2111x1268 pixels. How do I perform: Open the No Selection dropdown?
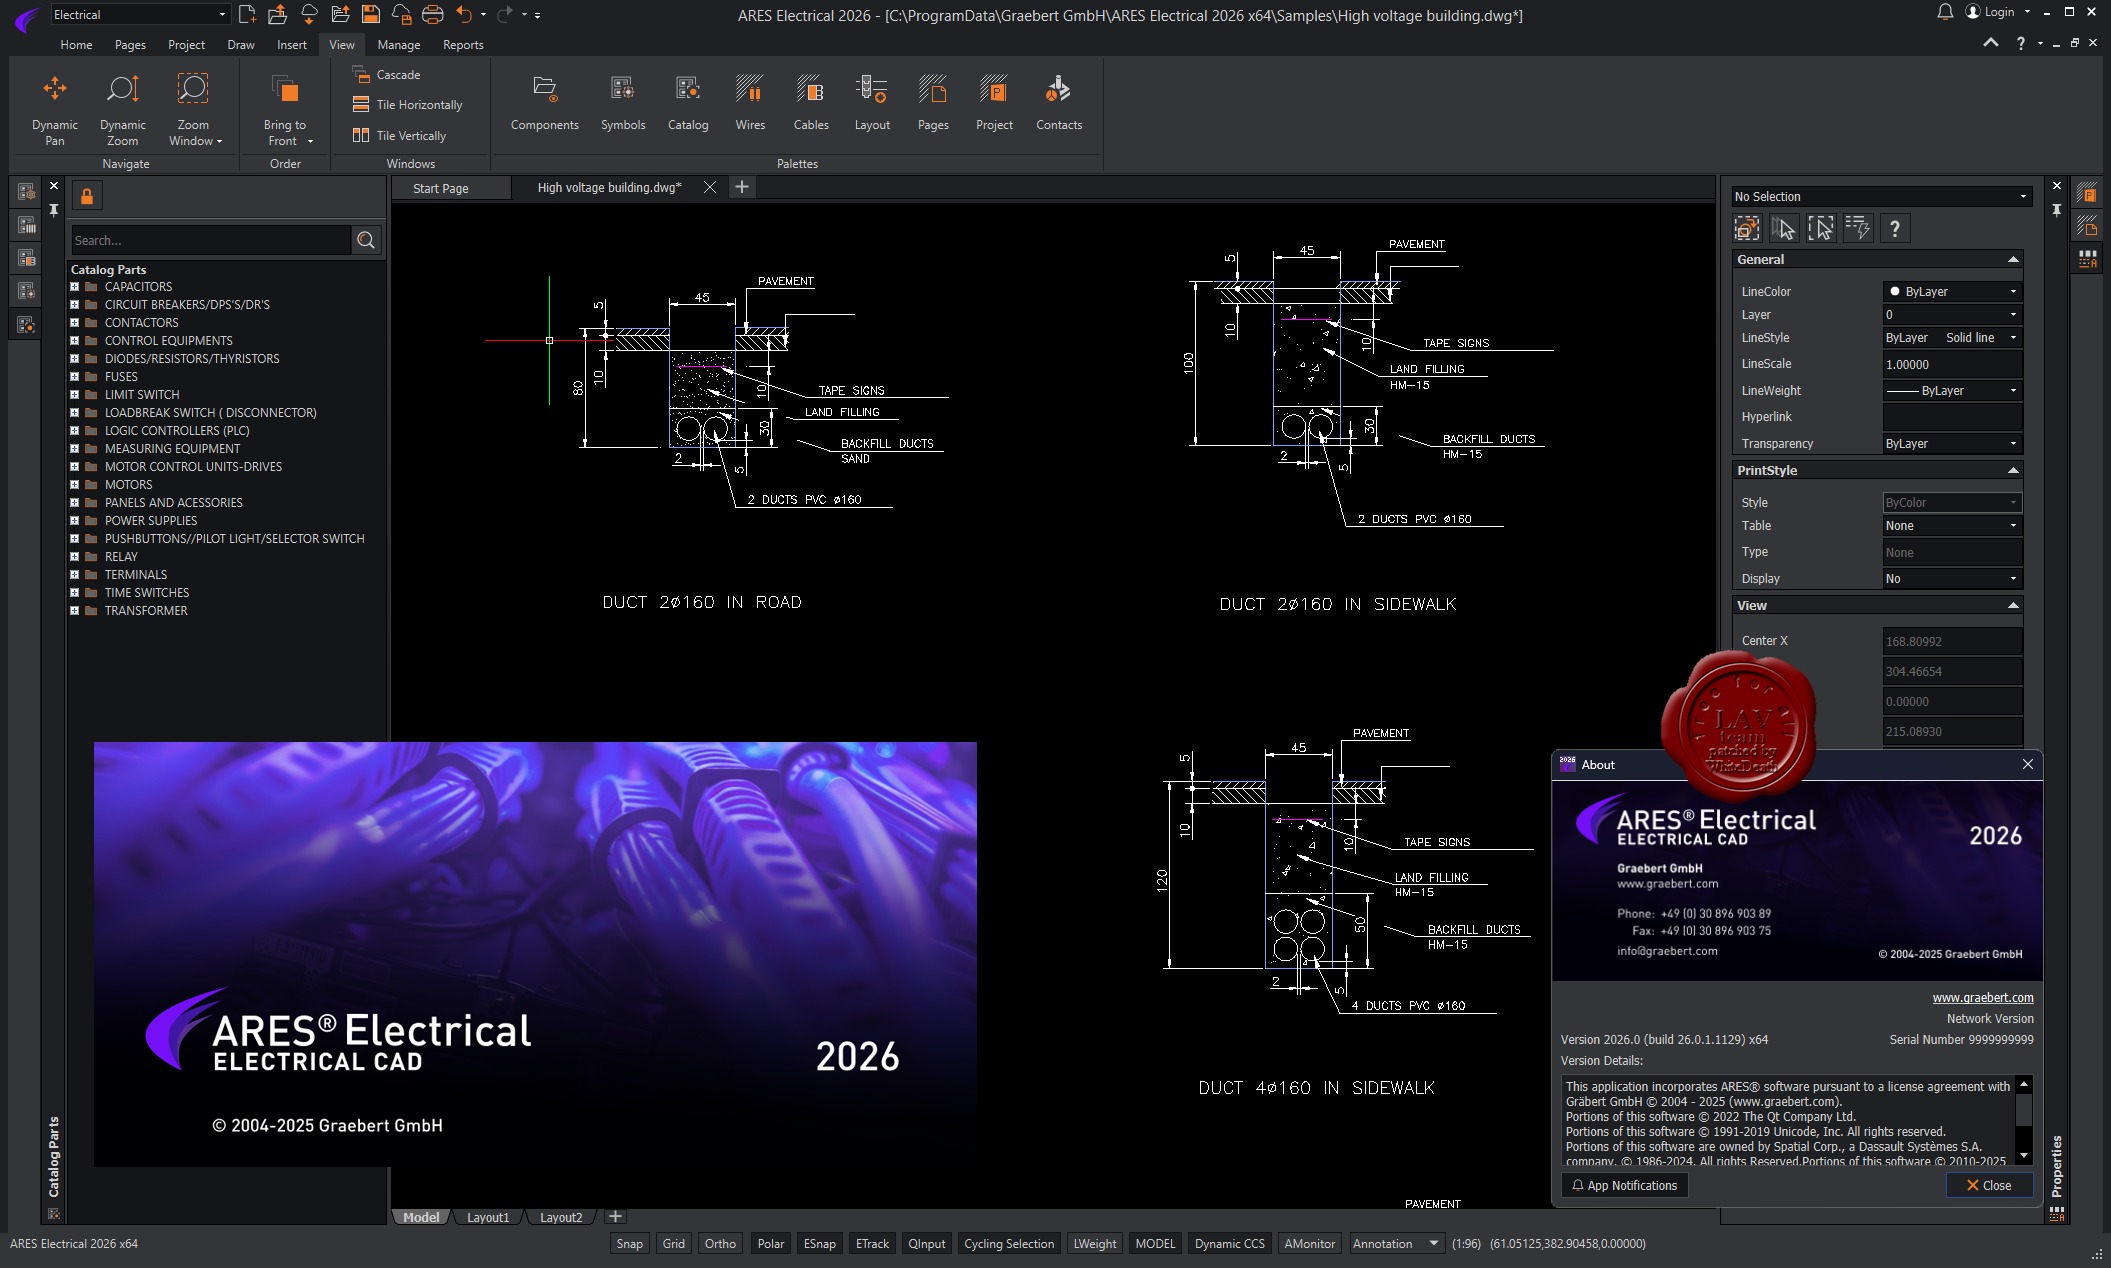coord(1882,196)
